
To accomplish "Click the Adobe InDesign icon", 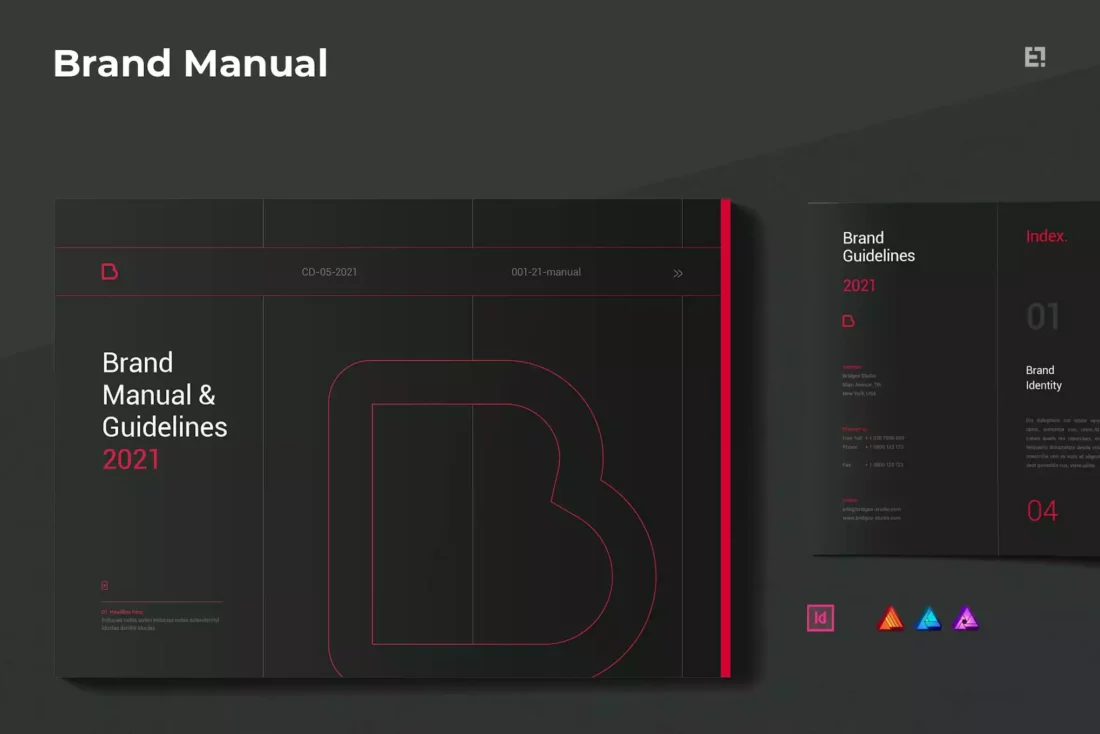I will (x=820, y=618).
